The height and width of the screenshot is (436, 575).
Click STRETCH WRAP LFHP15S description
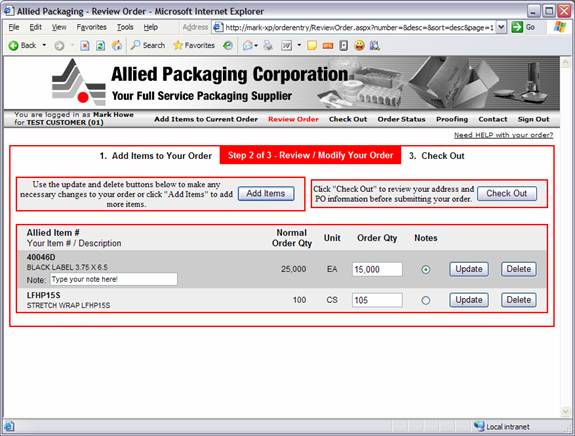point(68,305)
